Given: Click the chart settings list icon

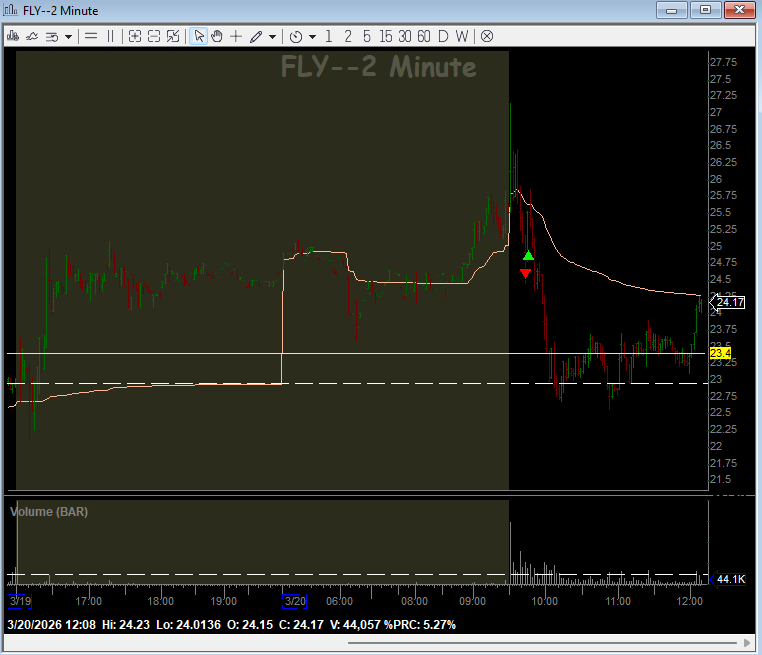Looking at the screenshot, I should coord(52,37).
